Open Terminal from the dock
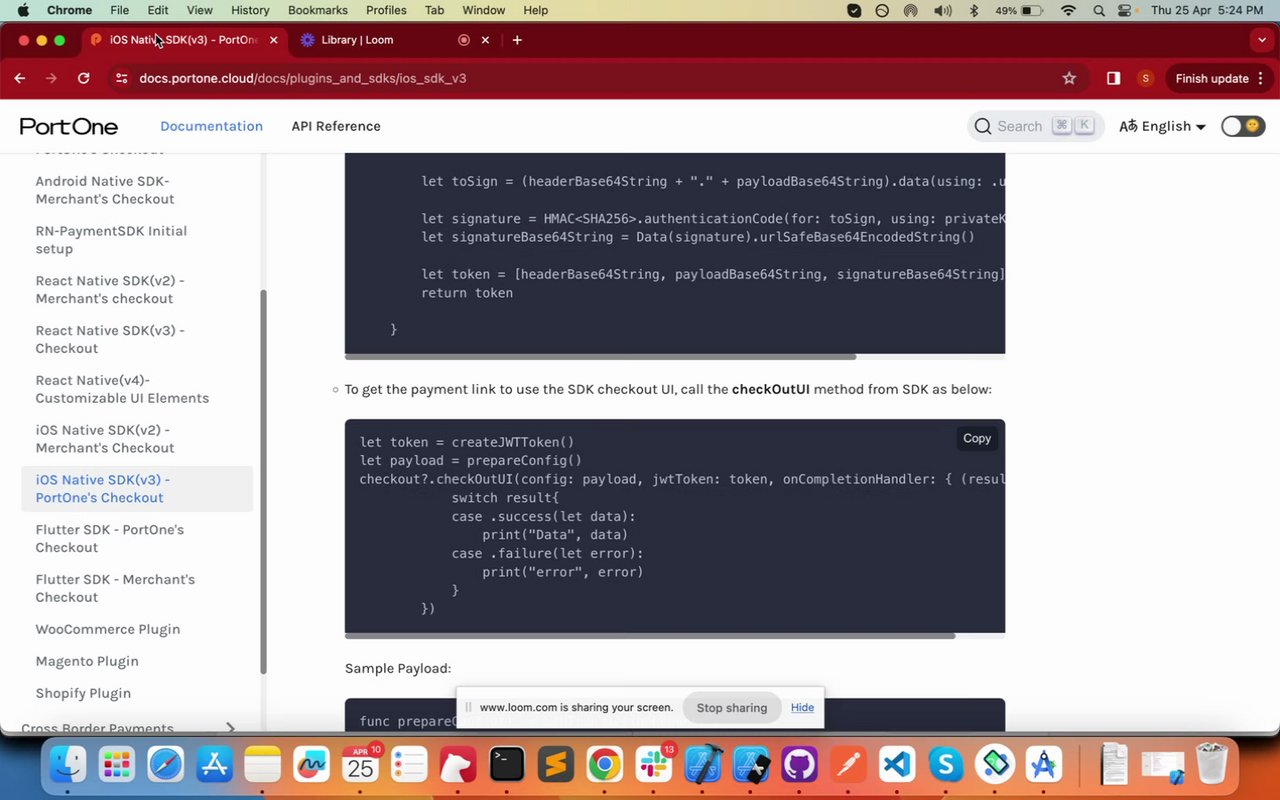The width and height of the screenshot is (1280, 800). coord(507,766)
